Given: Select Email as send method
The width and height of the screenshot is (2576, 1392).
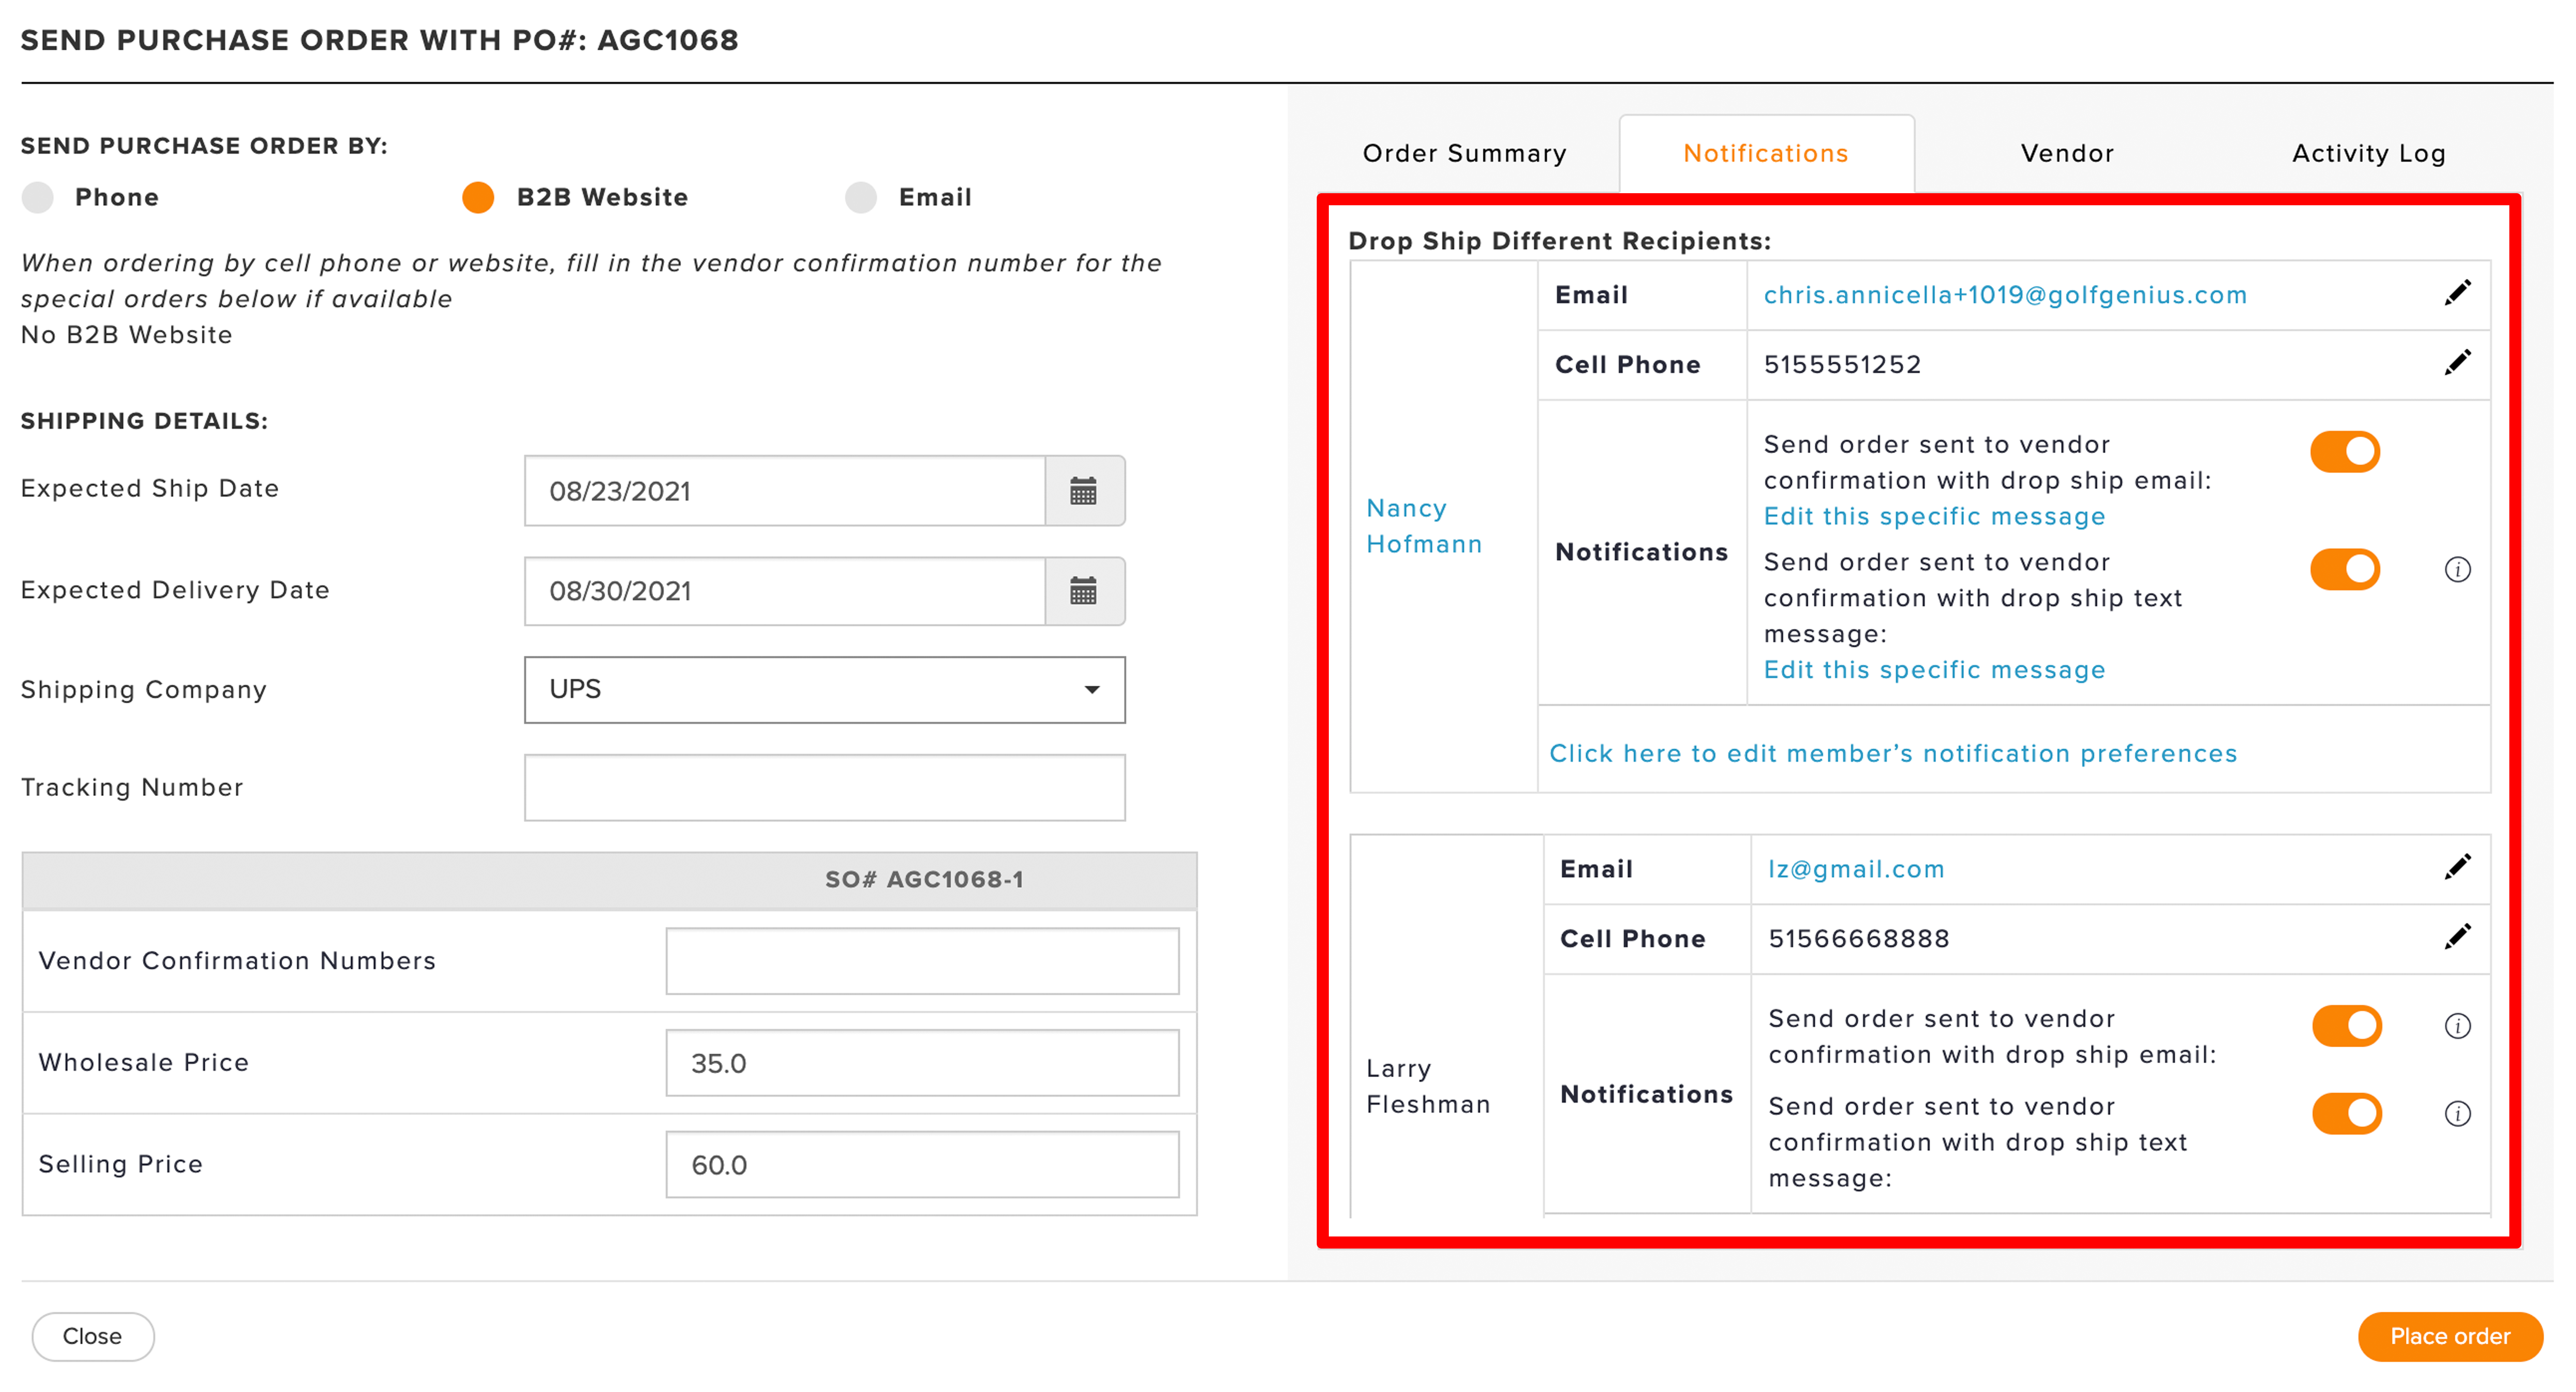Looking at the screenshot, I should [x=861, y=197].
